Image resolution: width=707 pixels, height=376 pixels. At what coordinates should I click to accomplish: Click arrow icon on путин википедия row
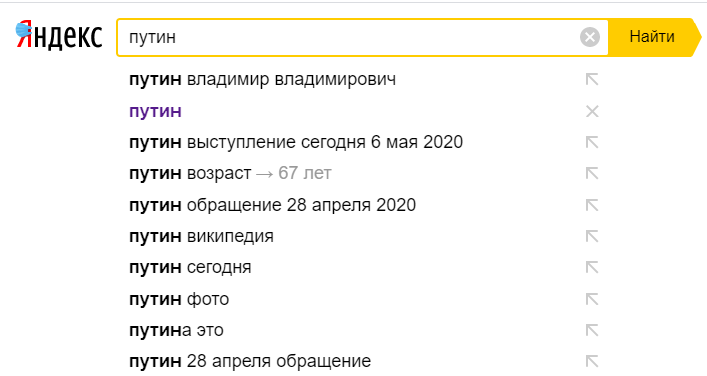pos(592,236)
